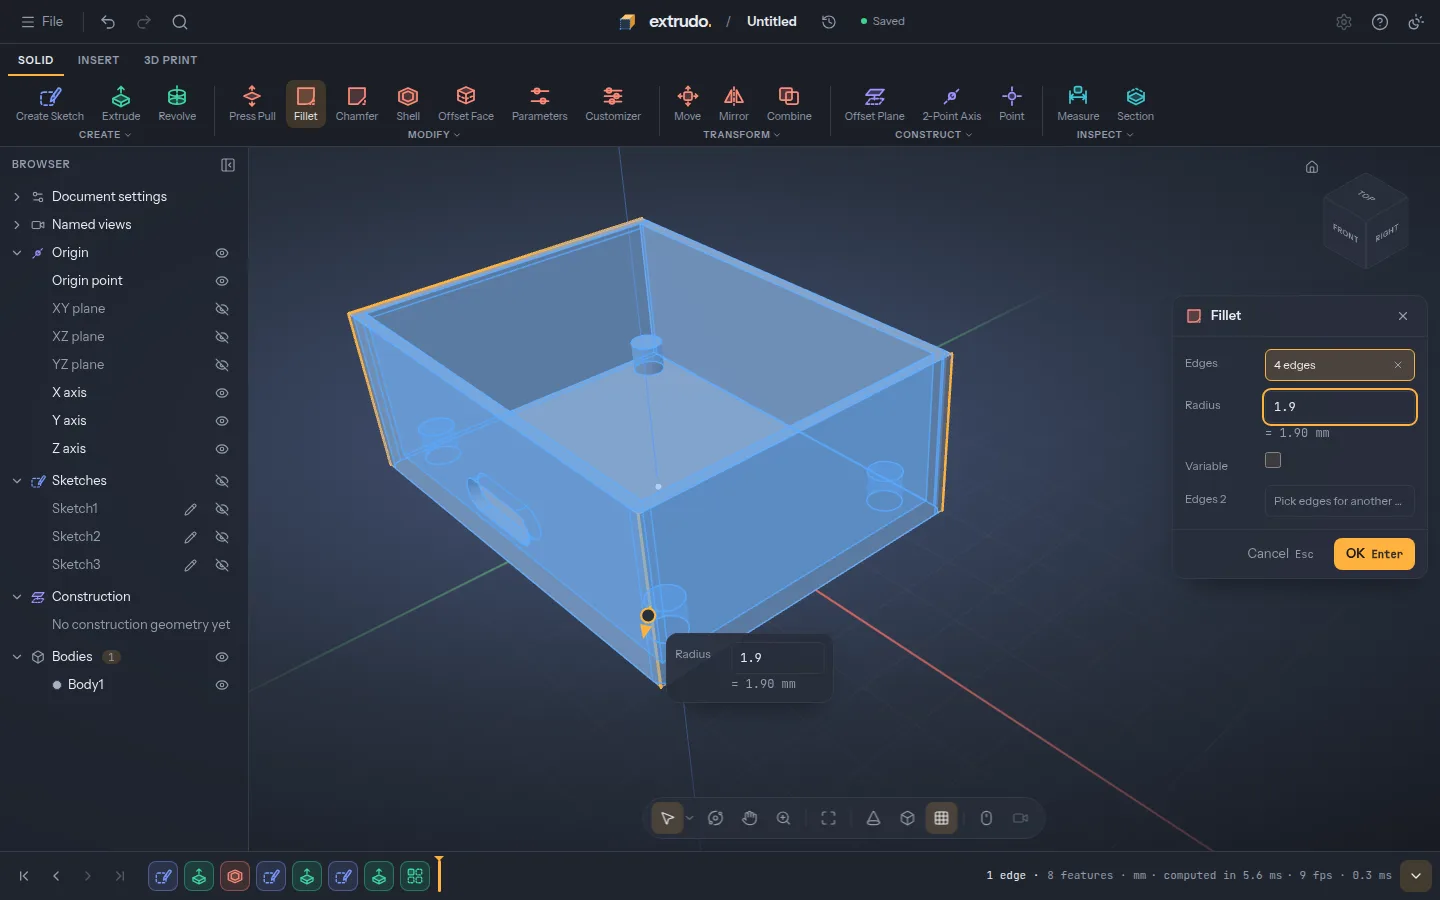Viewport: 1440px width, 900px height.
Task: Select the Create Sketch tool
Action: (x=50, y=104)
